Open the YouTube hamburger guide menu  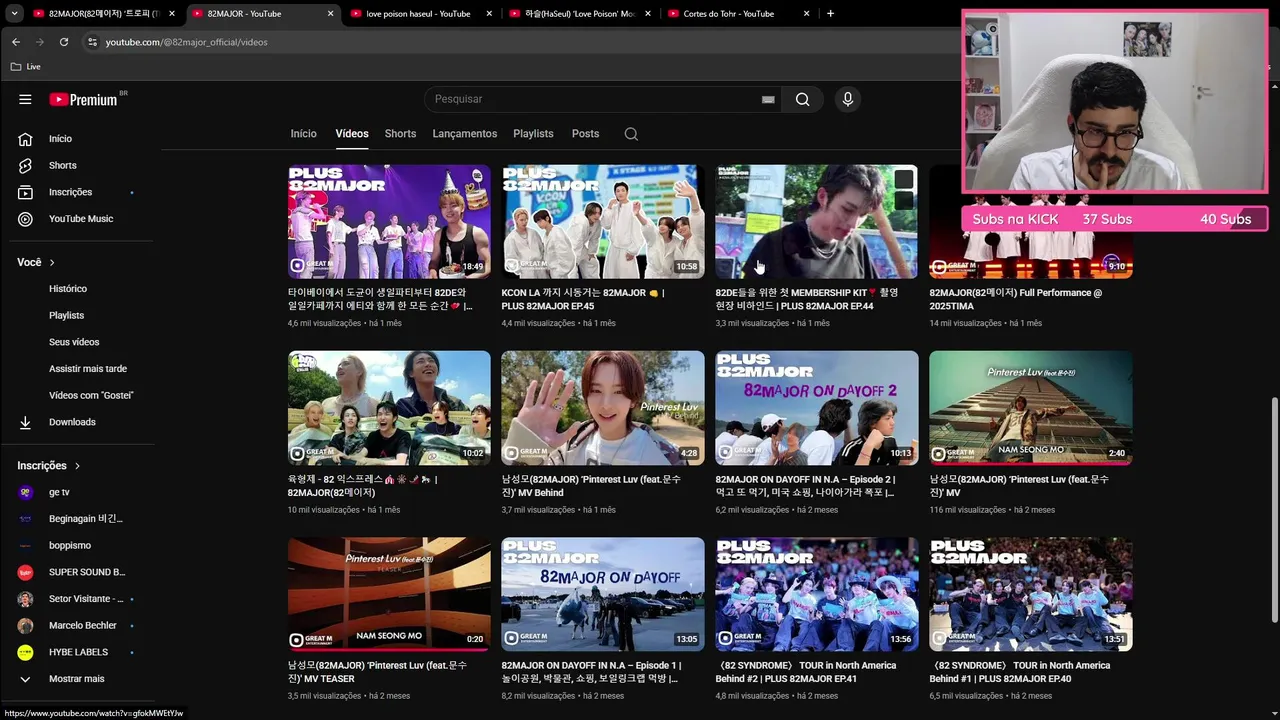tap(25, 99)
